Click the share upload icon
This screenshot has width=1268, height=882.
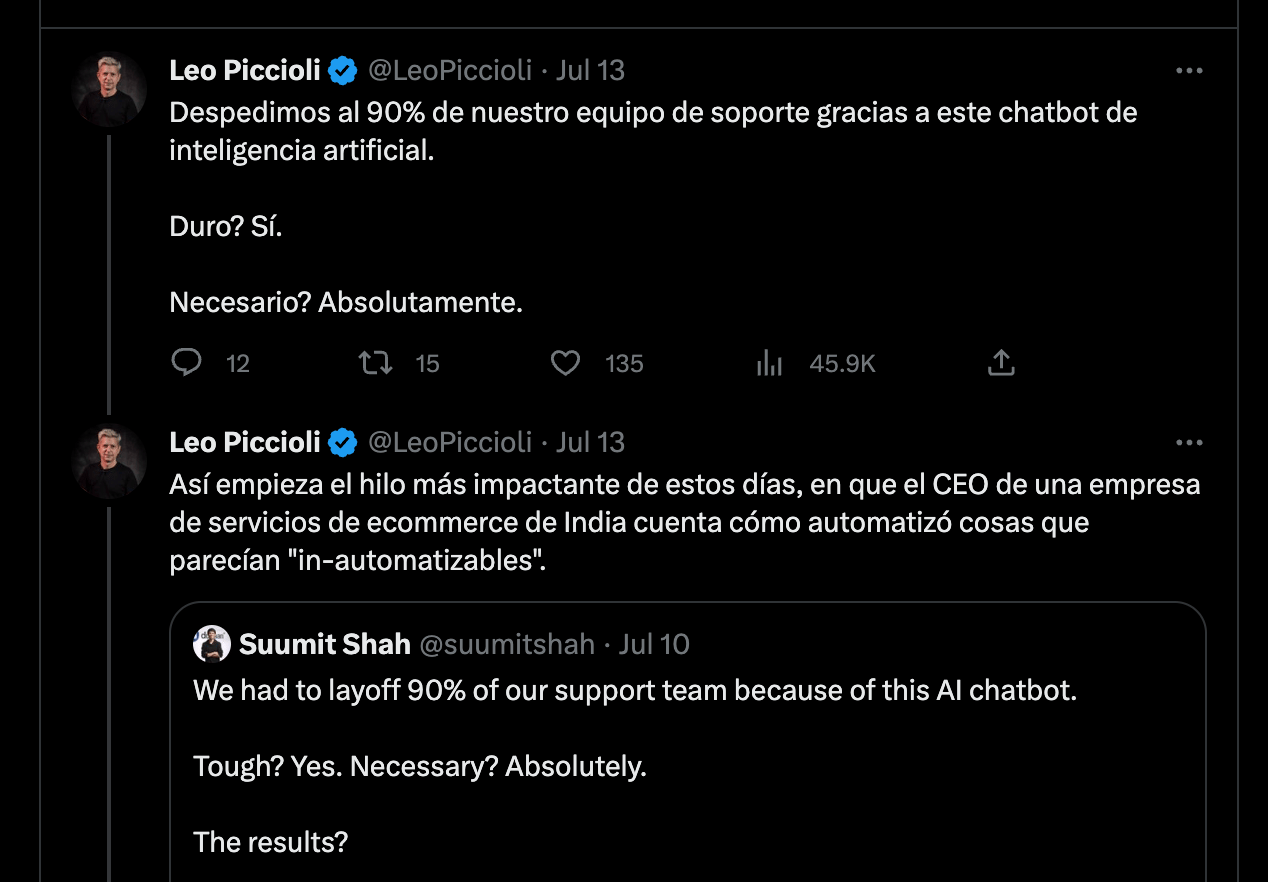pos(1001,363)
